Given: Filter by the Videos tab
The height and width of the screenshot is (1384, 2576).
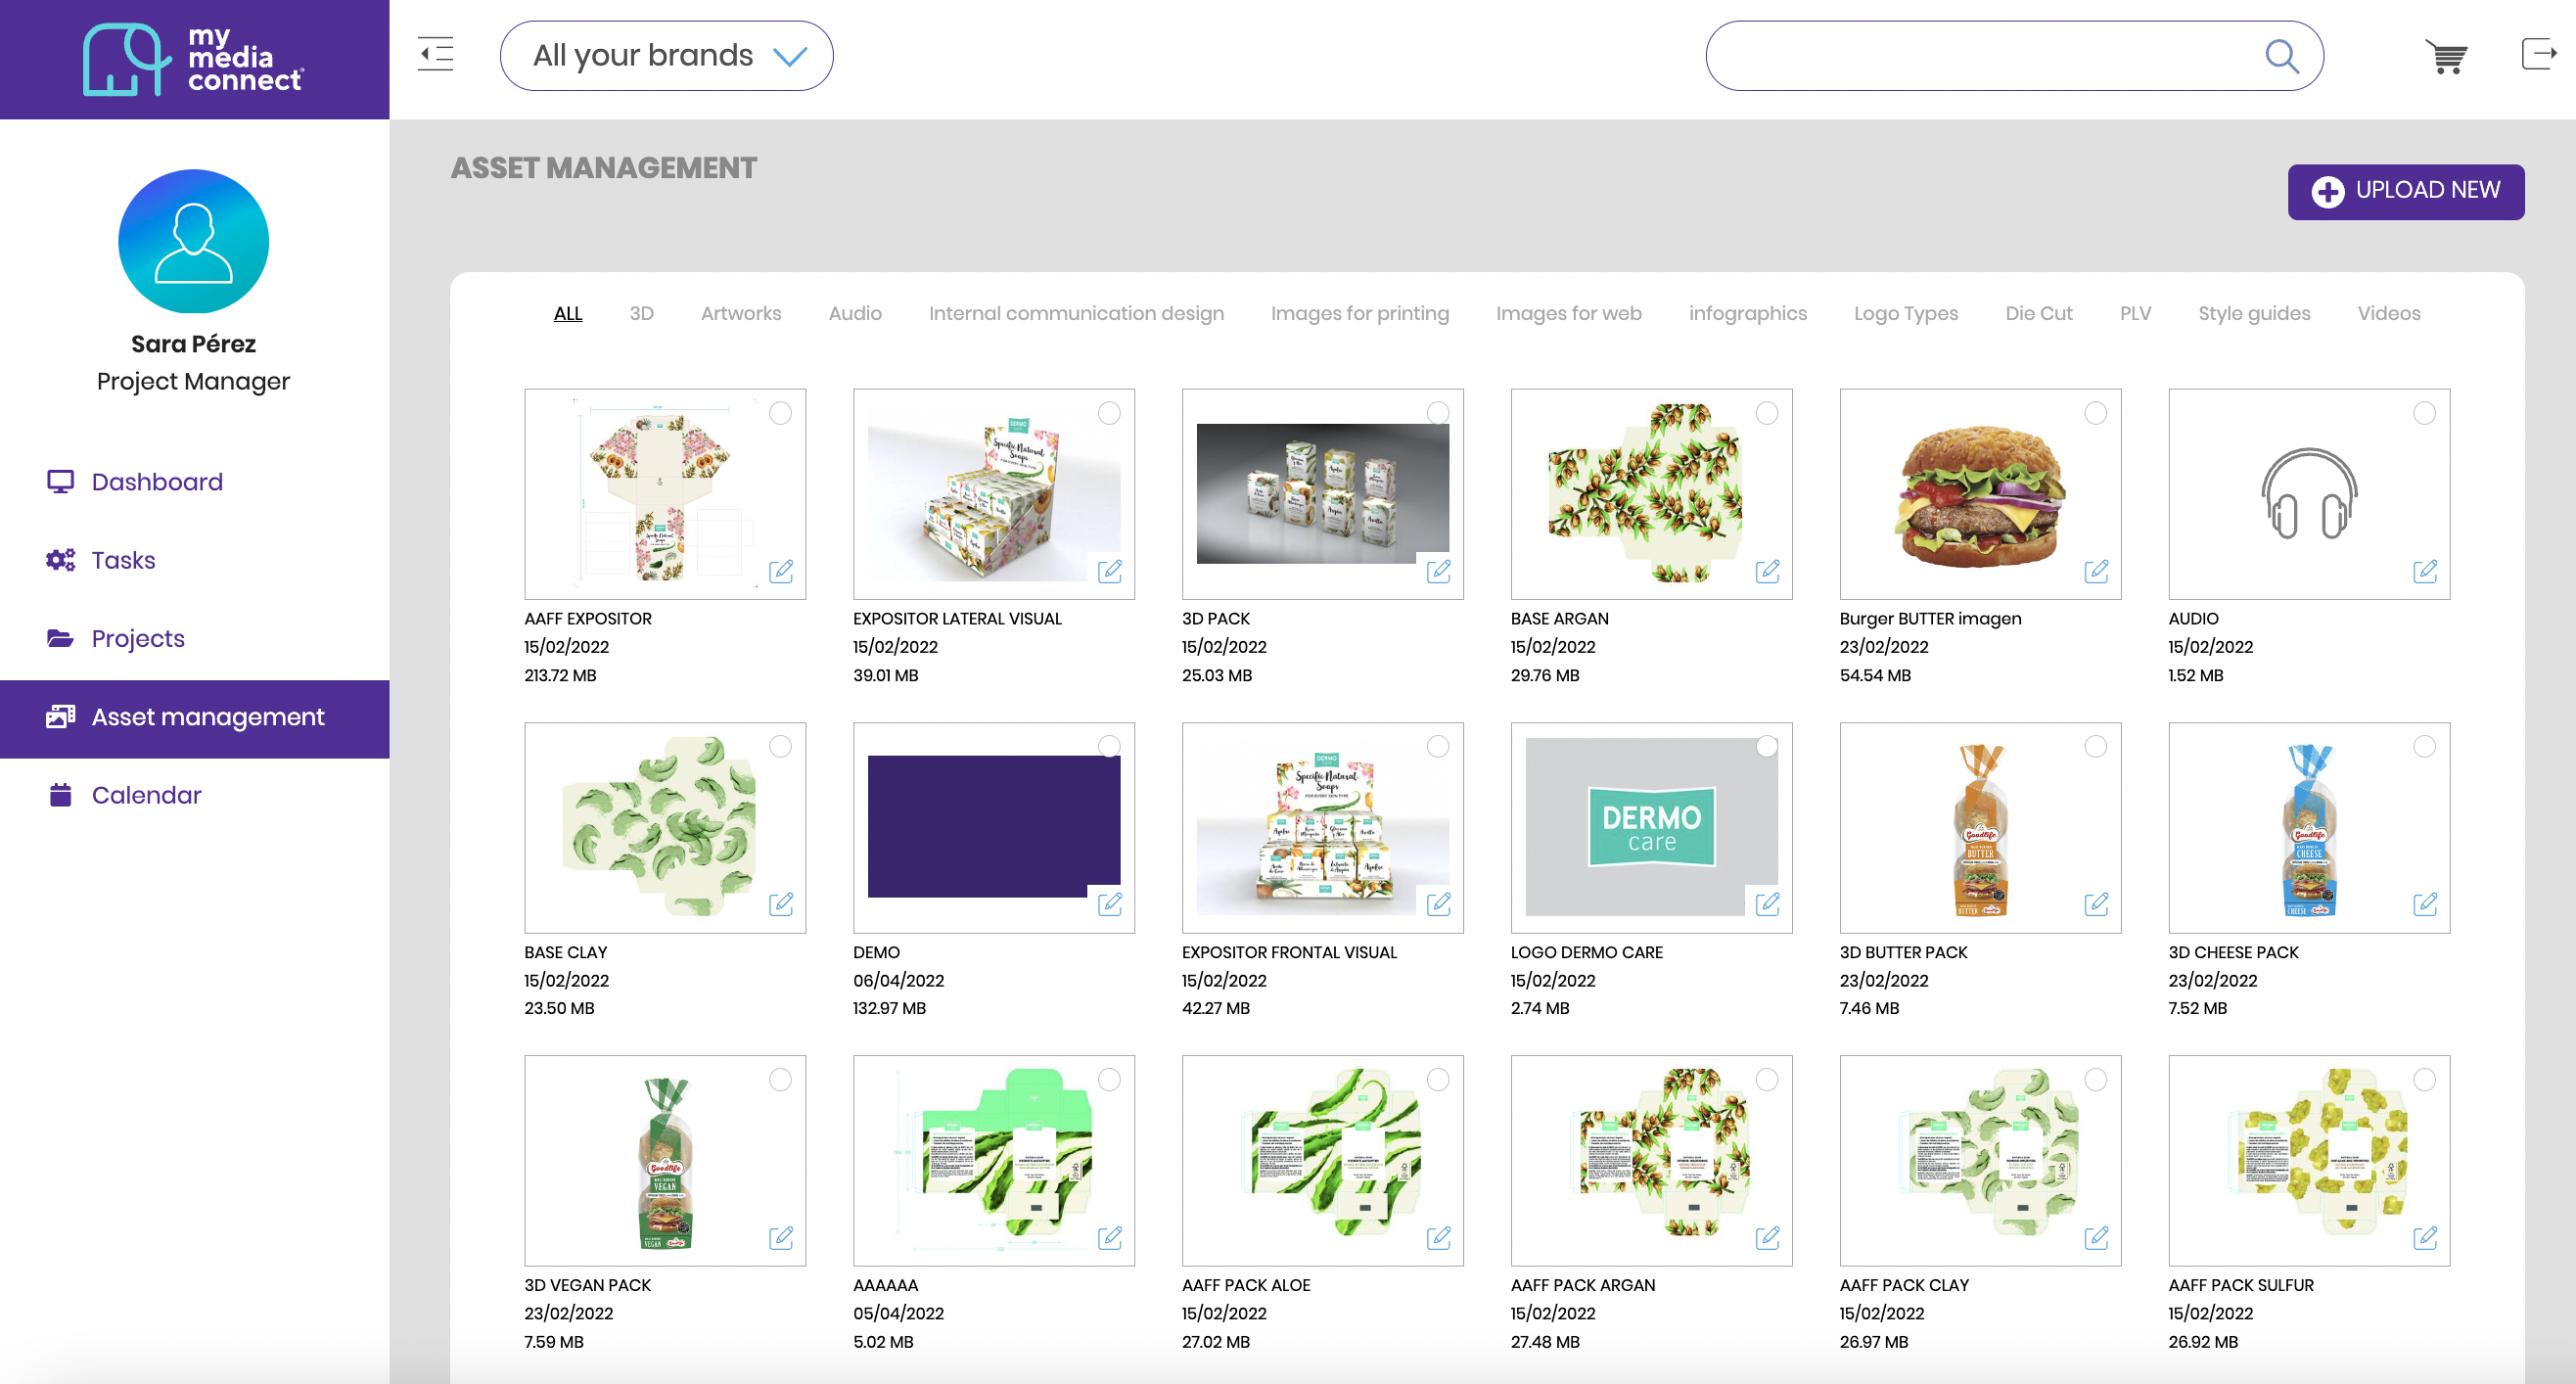Looking at the screenshot, I should 2388,313.
